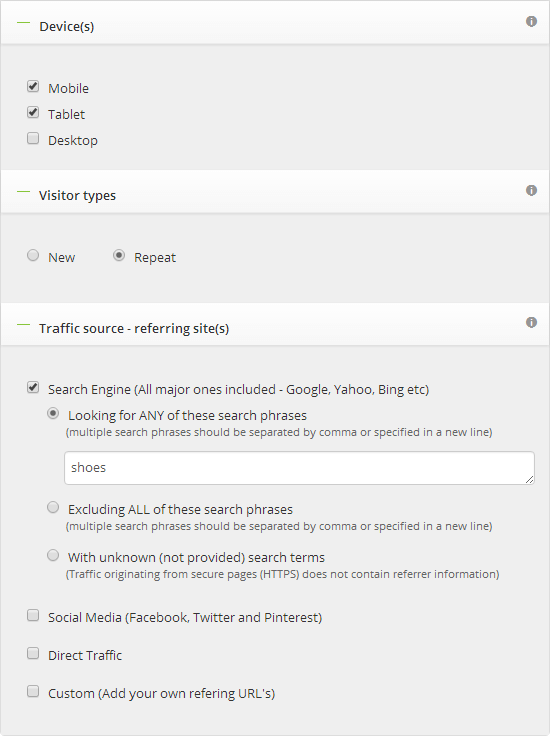Collapse Traffic source referring sites section
Image resolution: width=550 pixels, height=736 pixels.
click(23, 324)
